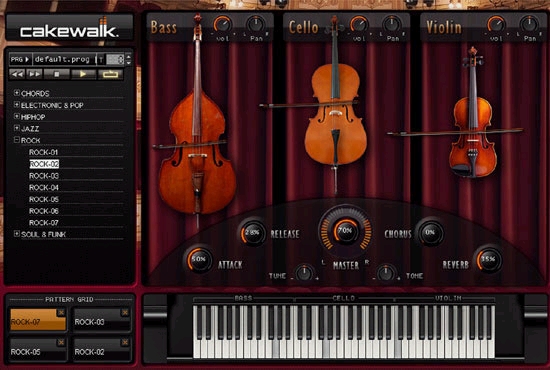The height and width of the screenshot is (370, 550).
Task: Toggle the loop button in the transport
Action: pyautogui.click(x=110, y=74)
